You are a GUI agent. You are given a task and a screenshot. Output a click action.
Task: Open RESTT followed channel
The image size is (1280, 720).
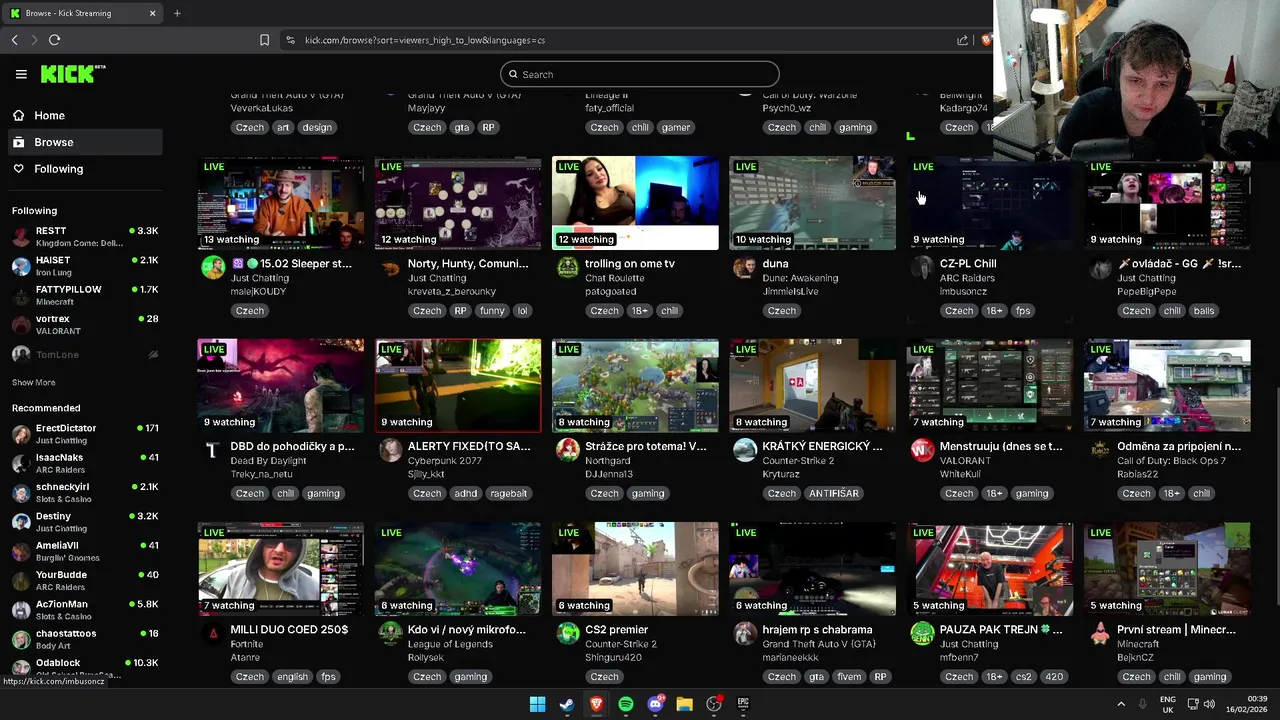tap(84, 236)
